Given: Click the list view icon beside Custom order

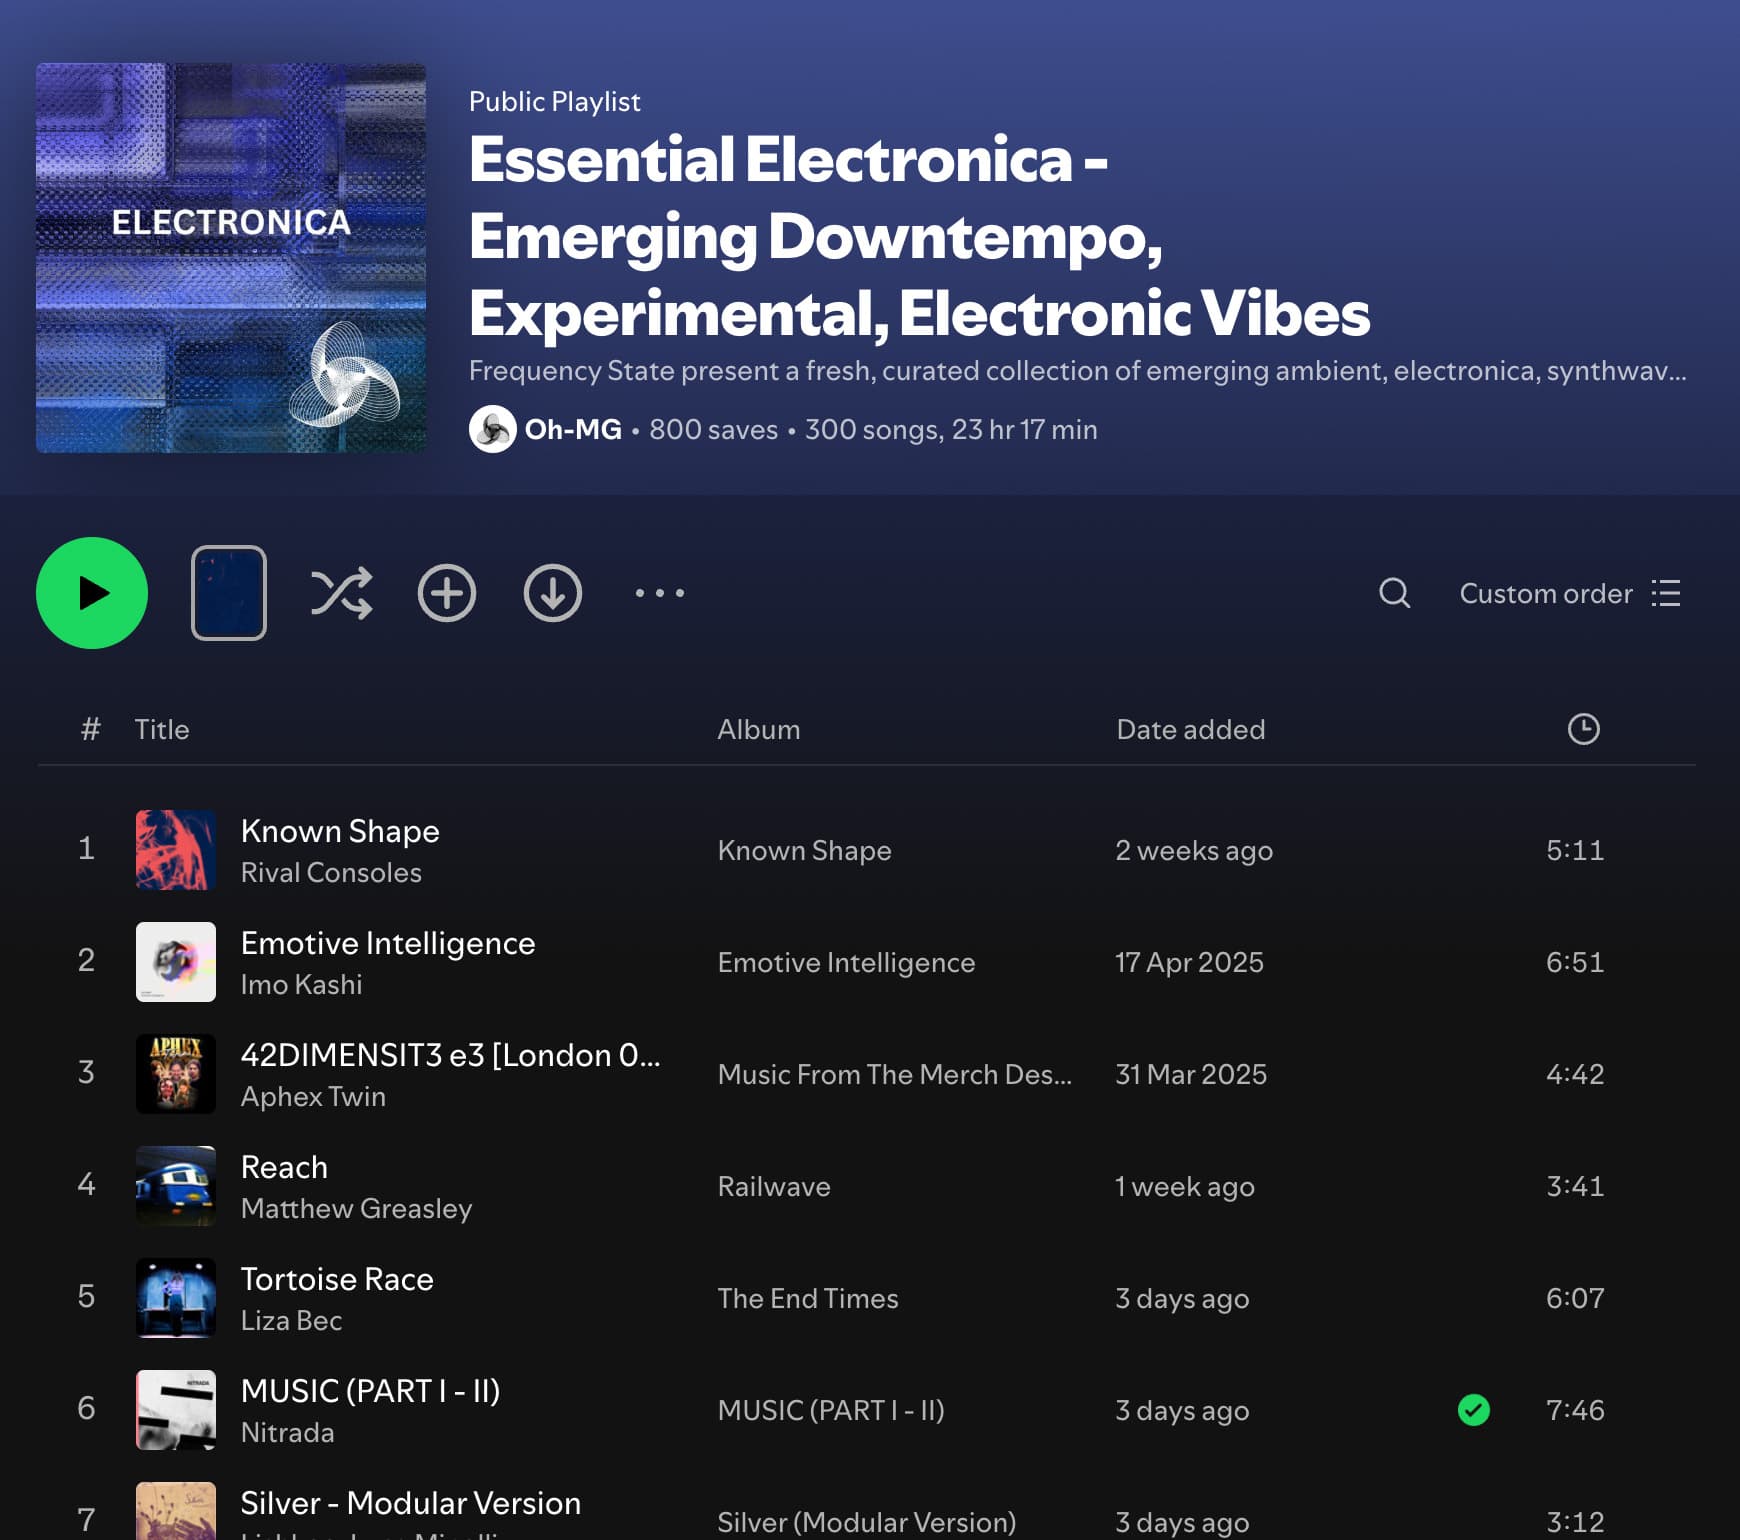Looking at the screenshot, I should tap(1666, 593).
